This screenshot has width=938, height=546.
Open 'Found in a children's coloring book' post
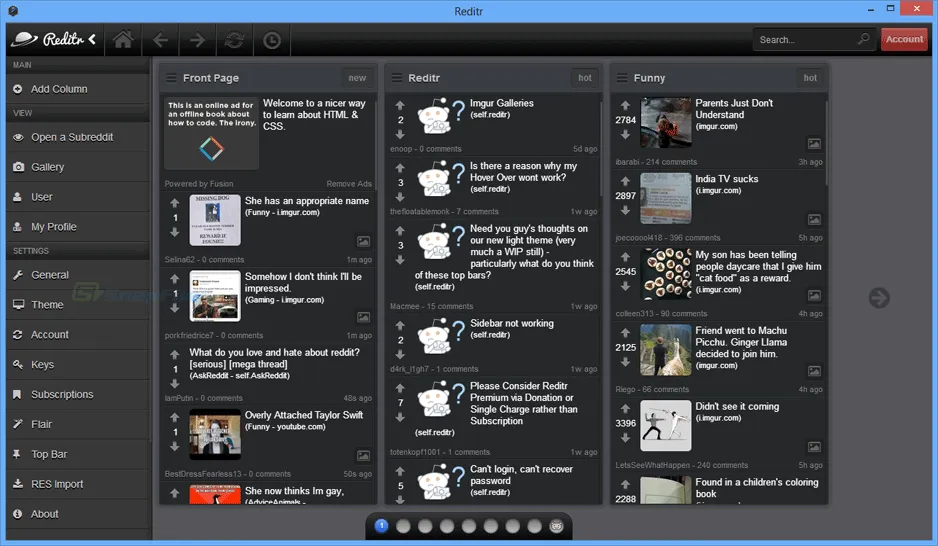[757, 488]
